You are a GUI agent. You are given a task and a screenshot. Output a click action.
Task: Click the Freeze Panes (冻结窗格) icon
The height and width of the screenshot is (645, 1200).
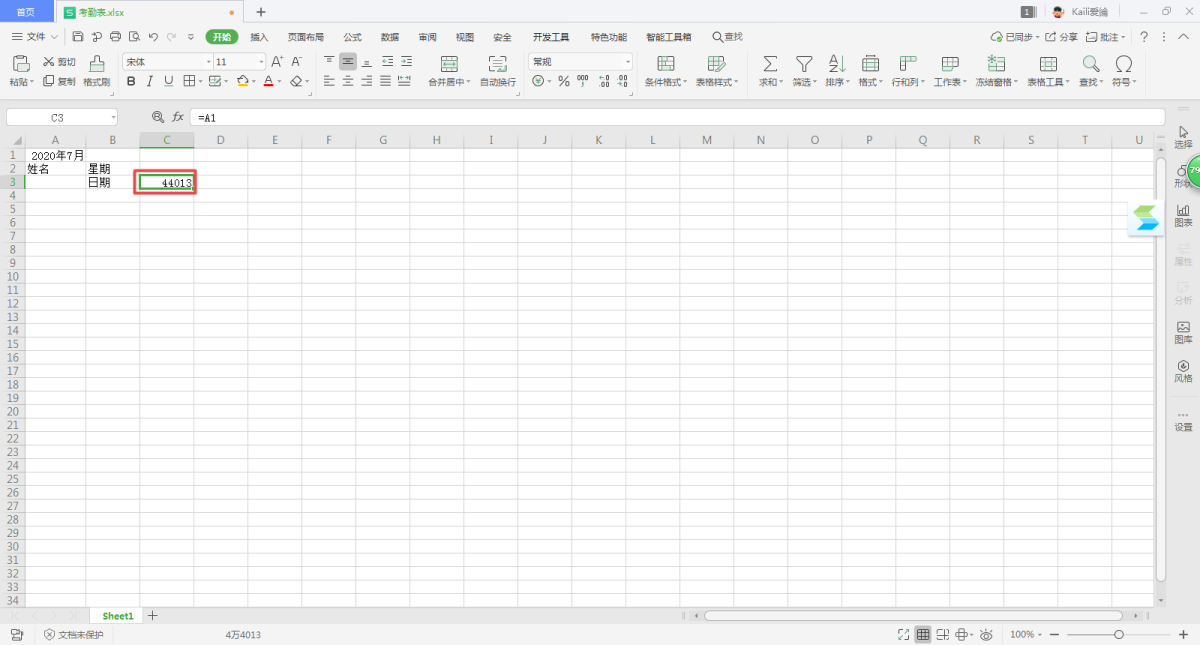996,64
